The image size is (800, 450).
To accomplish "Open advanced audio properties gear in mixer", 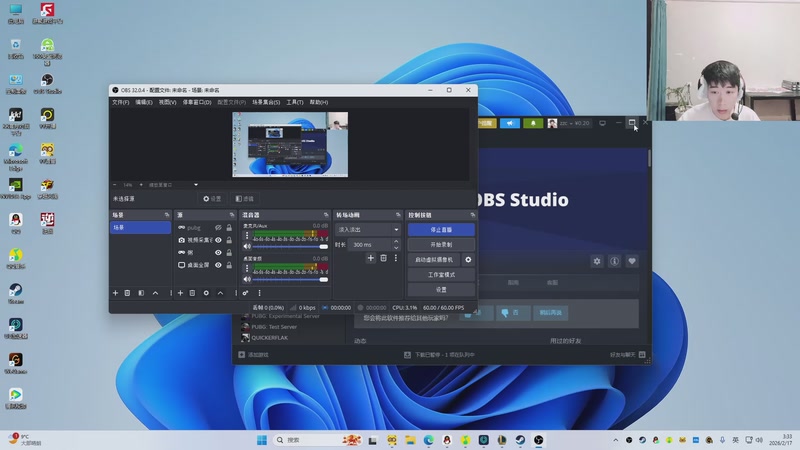I will 246,293.
